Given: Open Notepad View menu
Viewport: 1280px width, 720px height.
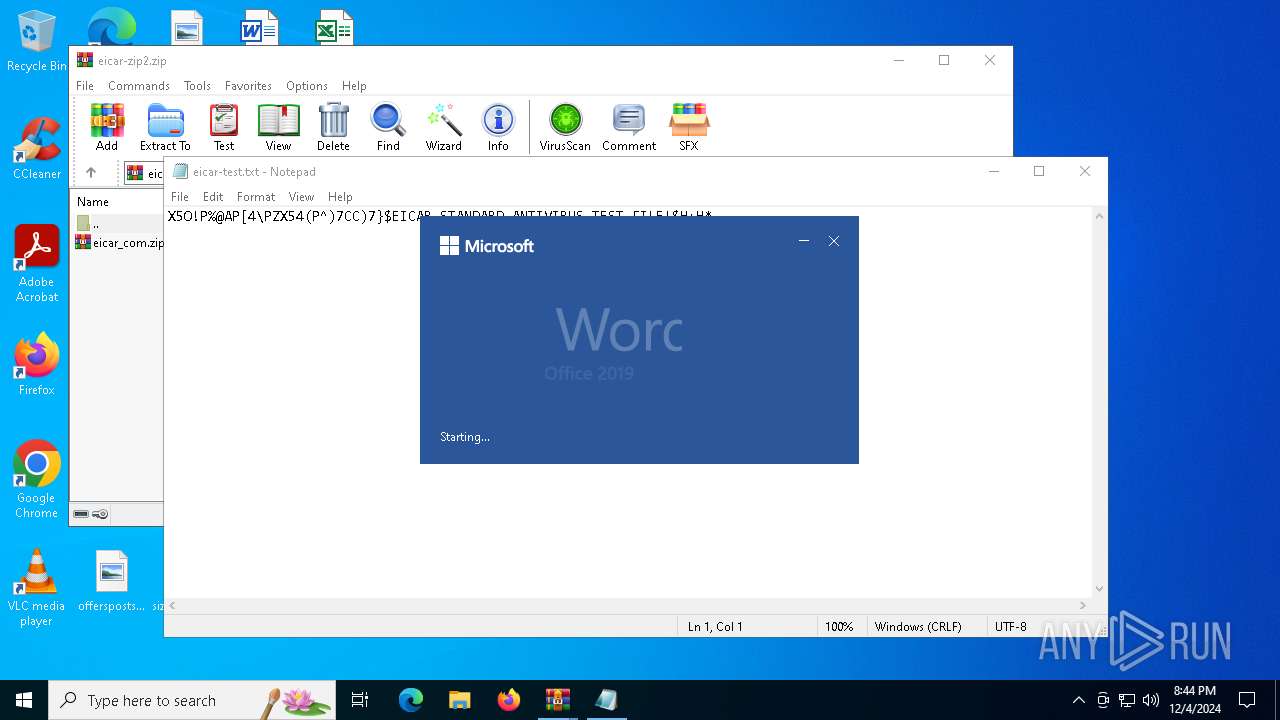Looking at the screenshot, I should [301, 197].
